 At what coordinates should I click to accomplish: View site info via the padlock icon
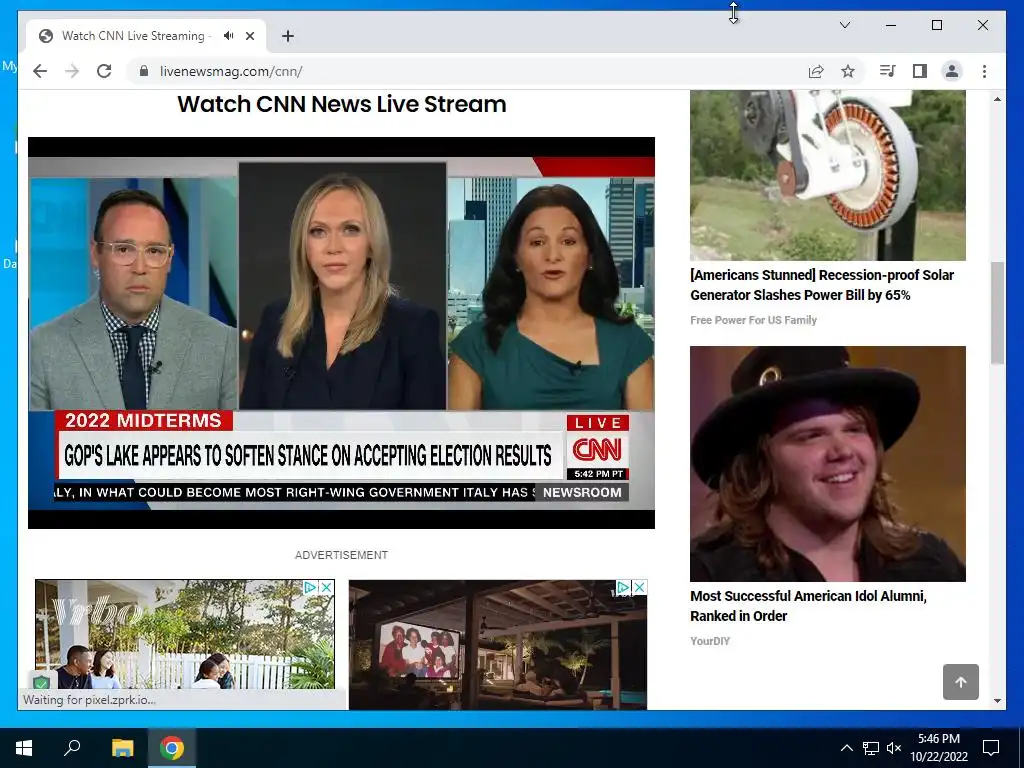(144, 71)
